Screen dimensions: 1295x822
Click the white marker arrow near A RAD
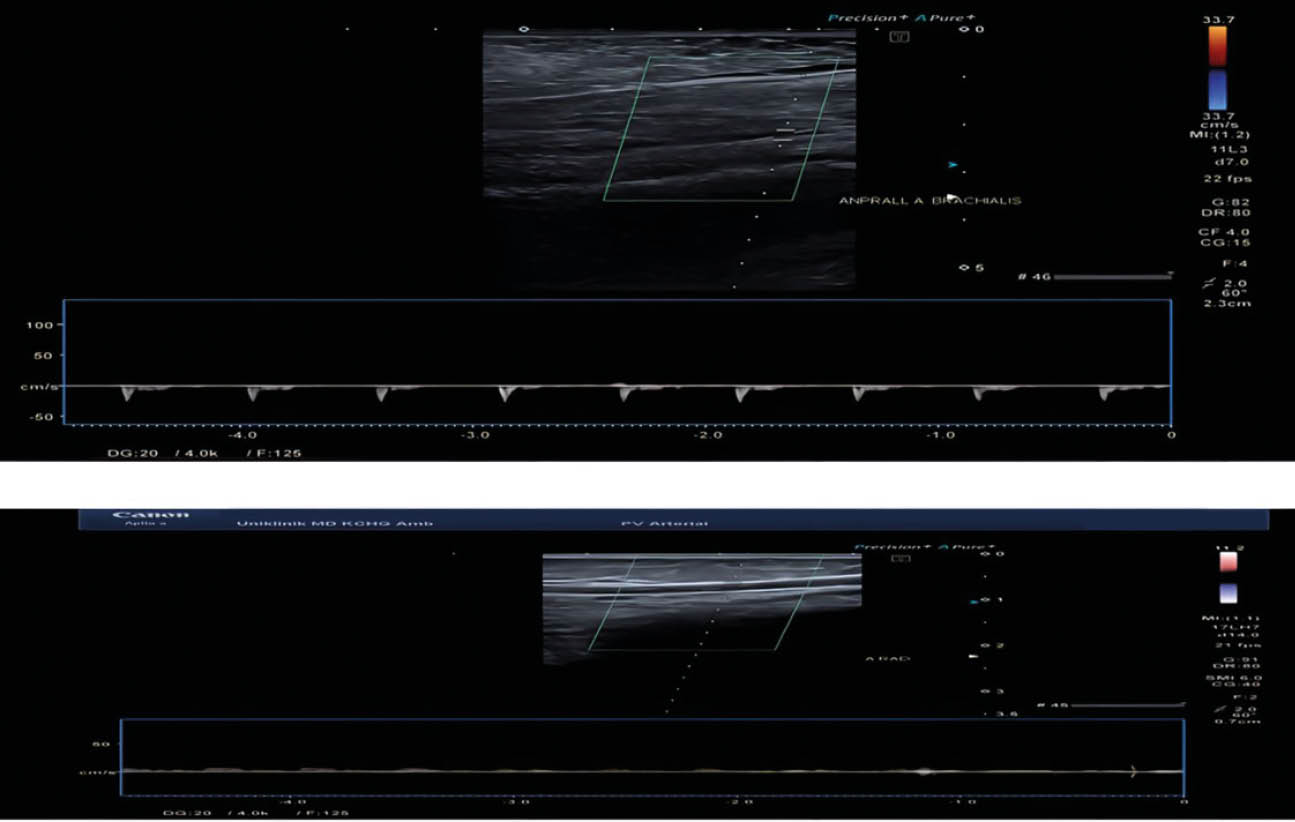970,656
